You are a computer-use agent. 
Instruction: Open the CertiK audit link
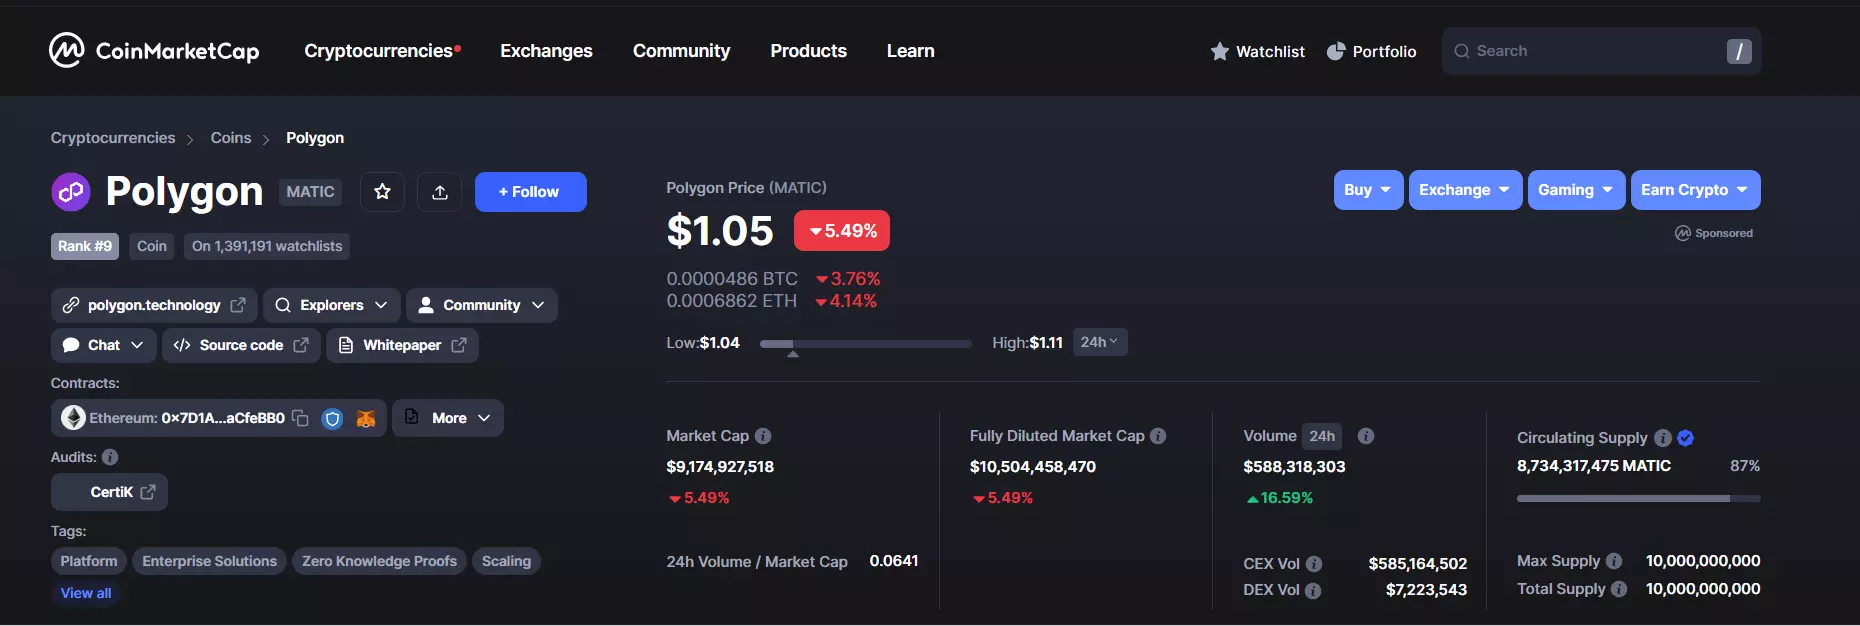(109, 492)
